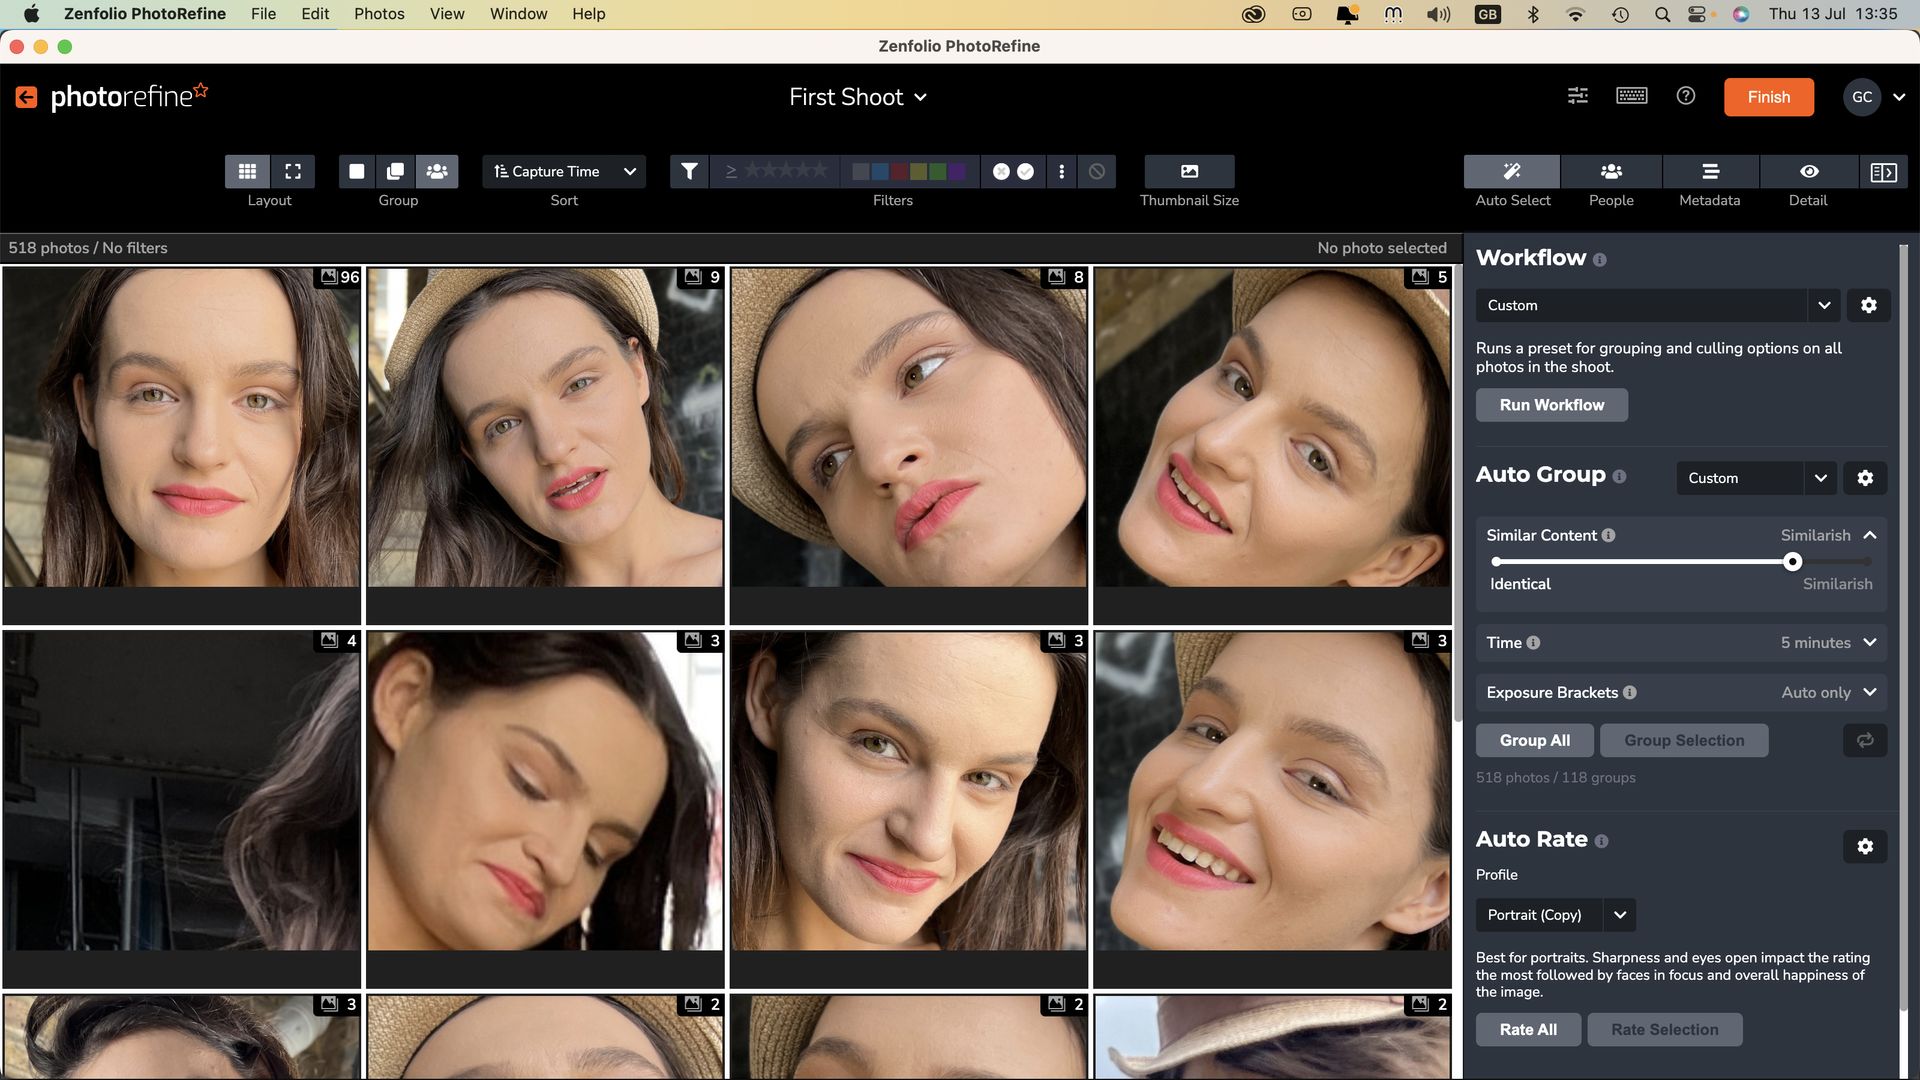Screen dimensions: 1920x1080
Task: Enable the accepted photos filter
Action: click(x=1023, y=171)
